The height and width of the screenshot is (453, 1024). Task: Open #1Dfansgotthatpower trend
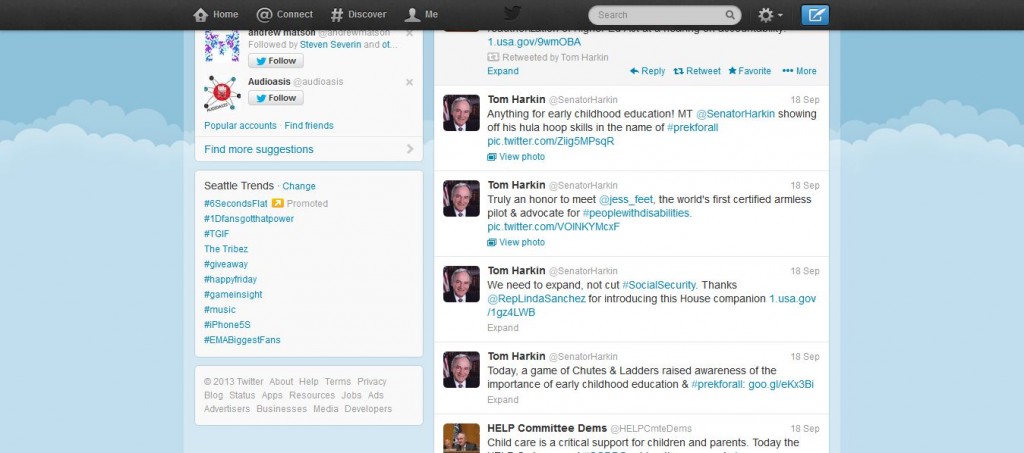coord(249,219)
